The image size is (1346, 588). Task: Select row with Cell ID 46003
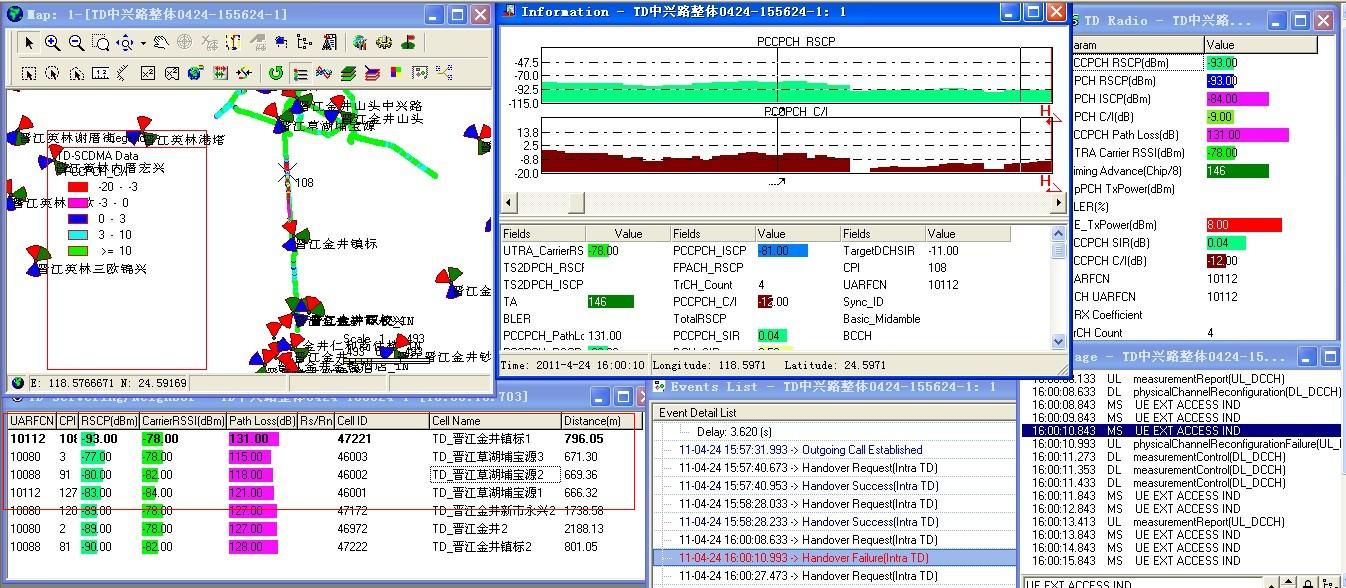(320, 456)
